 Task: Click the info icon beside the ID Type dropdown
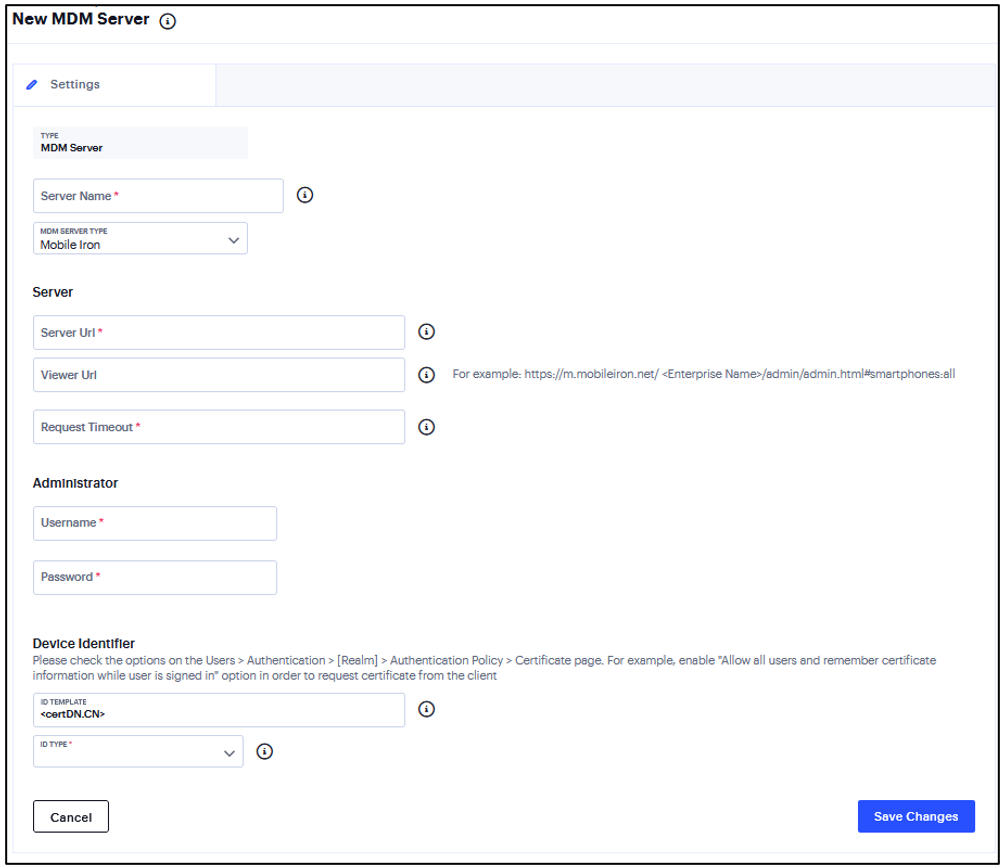pos(265,751)
